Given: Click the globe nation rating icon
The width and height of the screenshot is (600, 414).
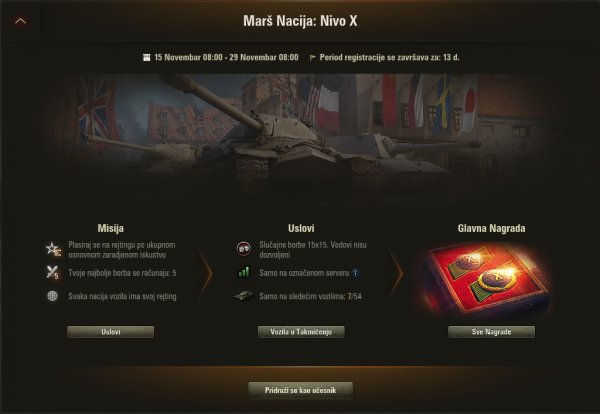Looking at the screenshot, I should click(x=52, y=296).
